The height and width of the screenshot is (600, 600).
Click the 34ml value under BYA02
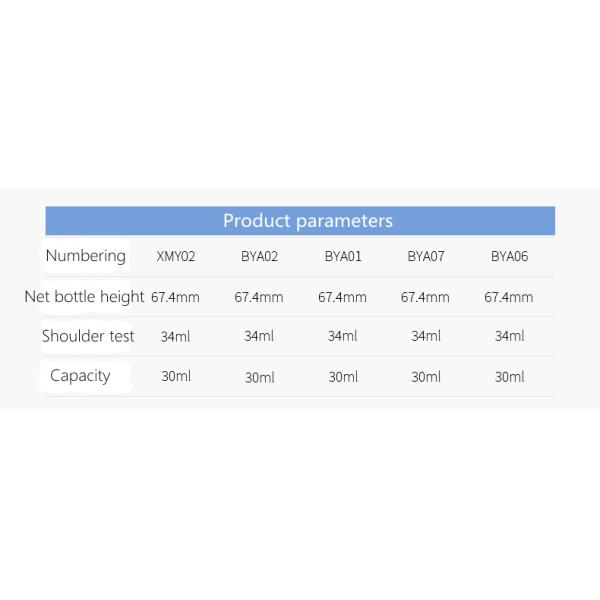[259, 337]
